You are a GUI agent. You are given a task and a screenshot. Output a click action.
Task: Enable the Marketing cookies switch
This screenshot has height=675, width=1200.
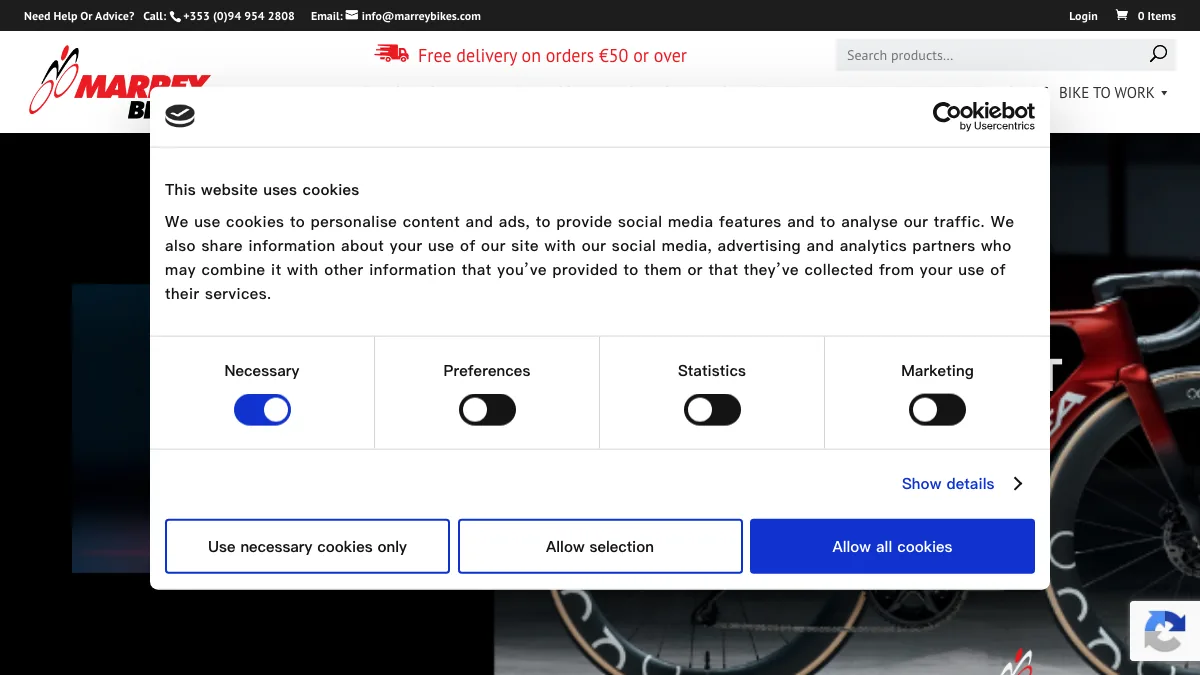tap(937, 410)
